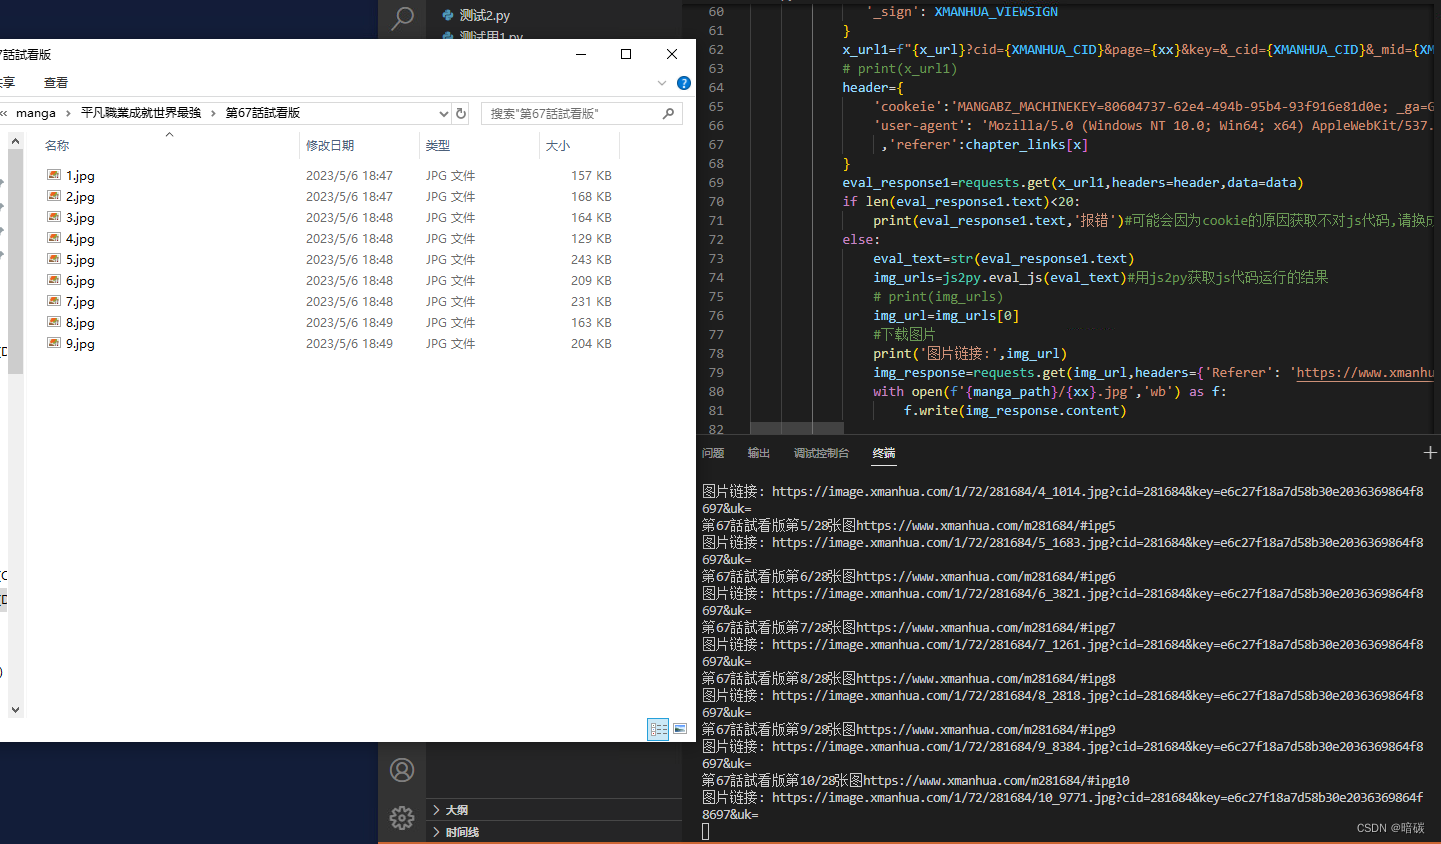Click navigation pane scroll up arrow

coord(15,141)
